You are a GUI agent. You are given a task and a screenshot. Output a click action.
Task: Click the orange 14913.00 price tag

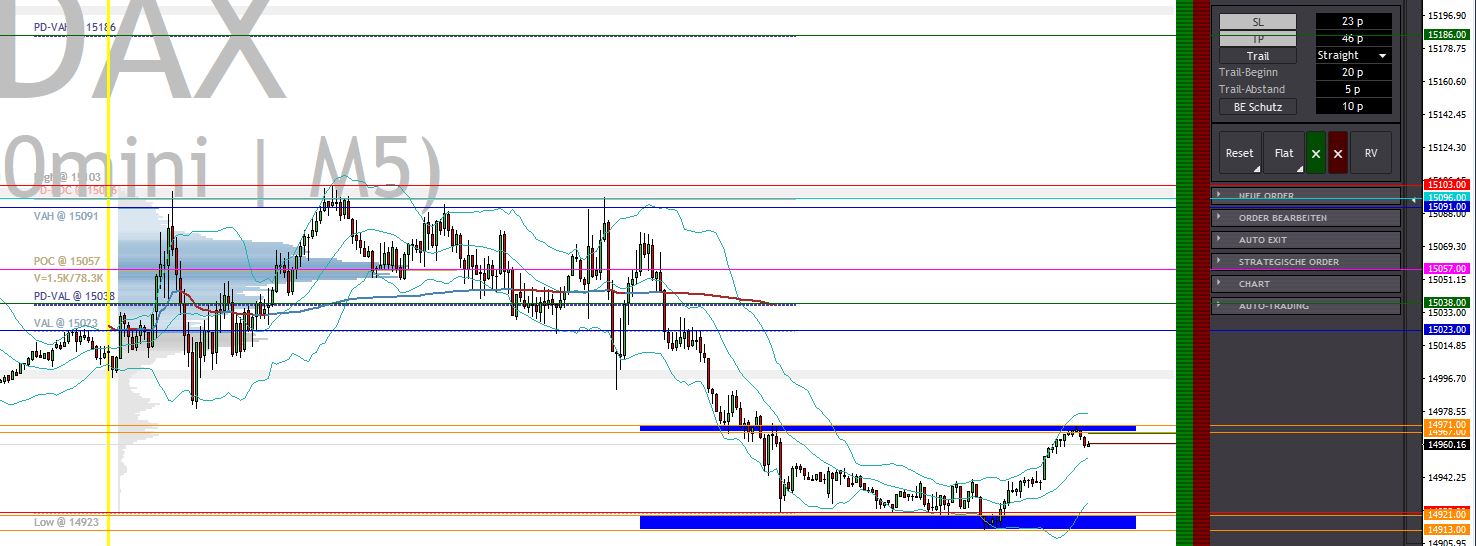coord(1447,530)
